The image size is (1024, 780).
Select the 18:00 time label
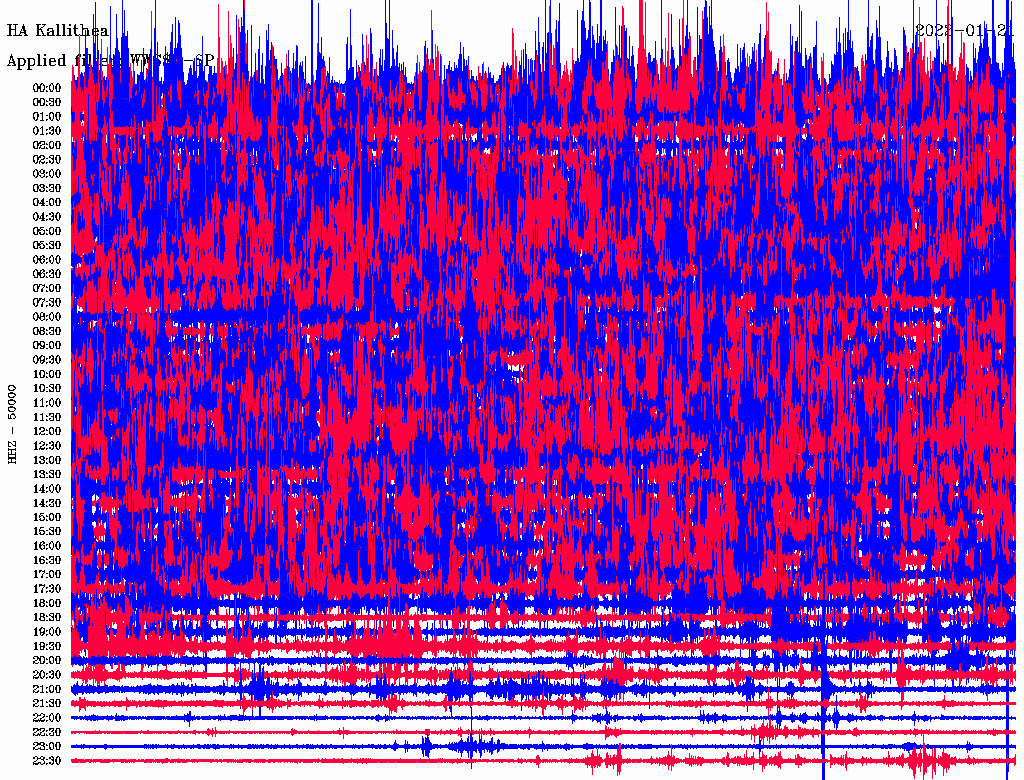coord(47,604)
